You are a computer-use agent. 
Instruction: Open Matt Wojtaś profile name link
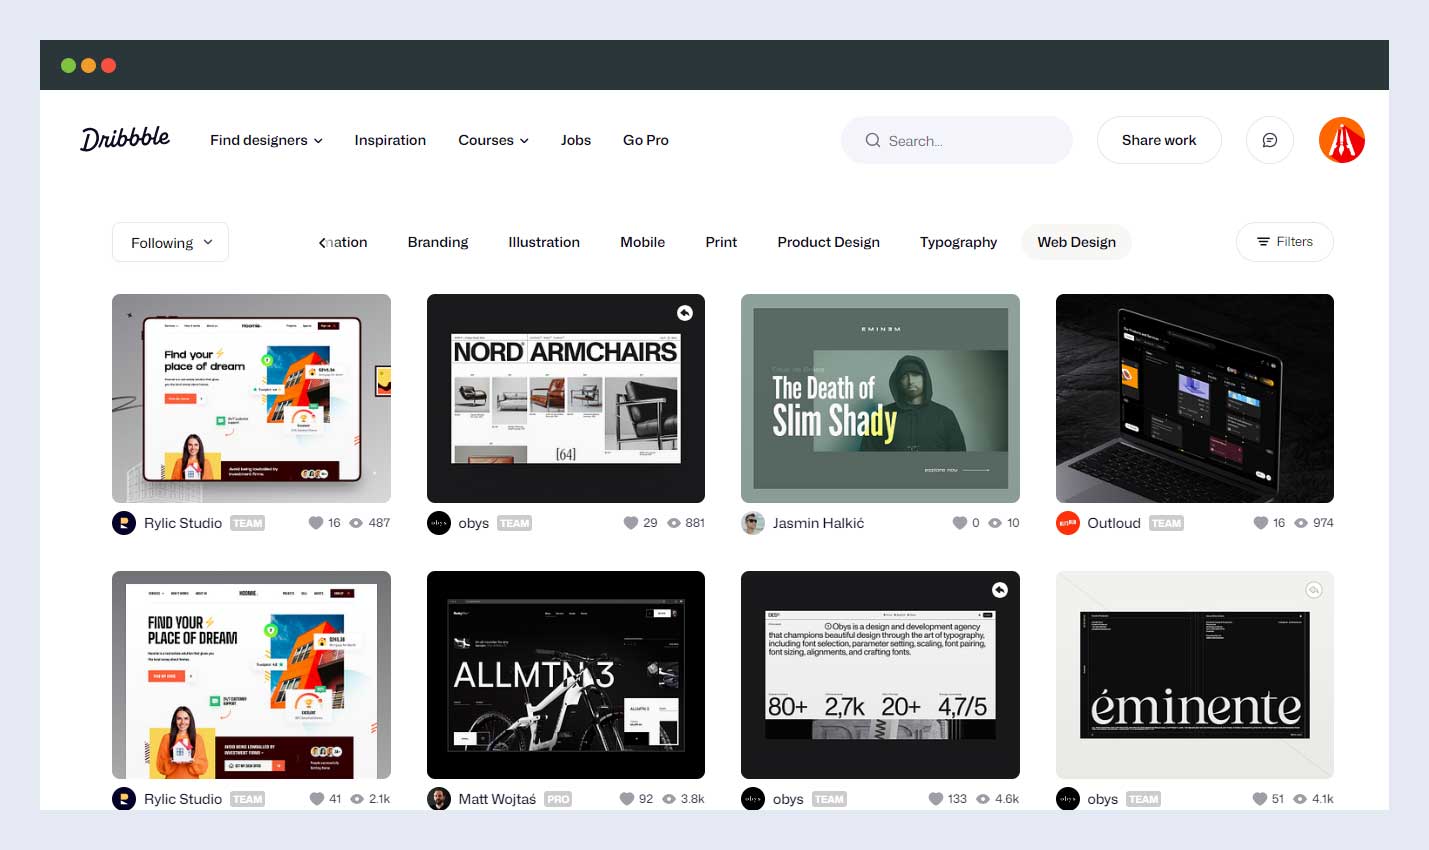click(x=497, y=799)
